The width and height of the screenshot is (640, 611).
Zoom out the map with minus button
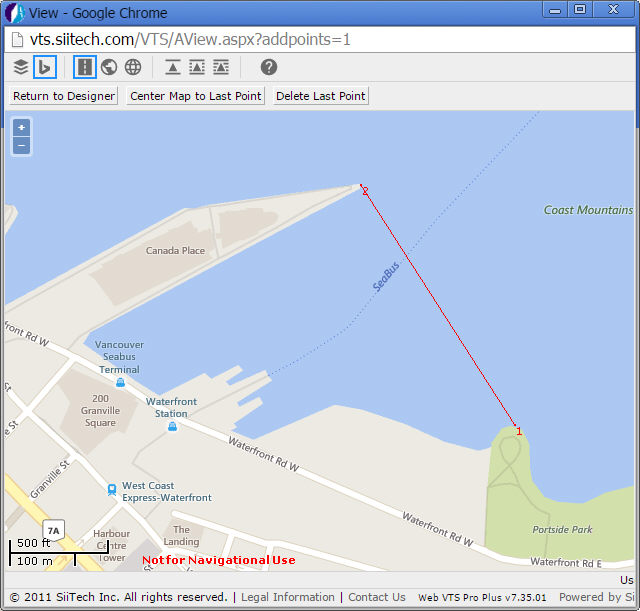point(22,145)
